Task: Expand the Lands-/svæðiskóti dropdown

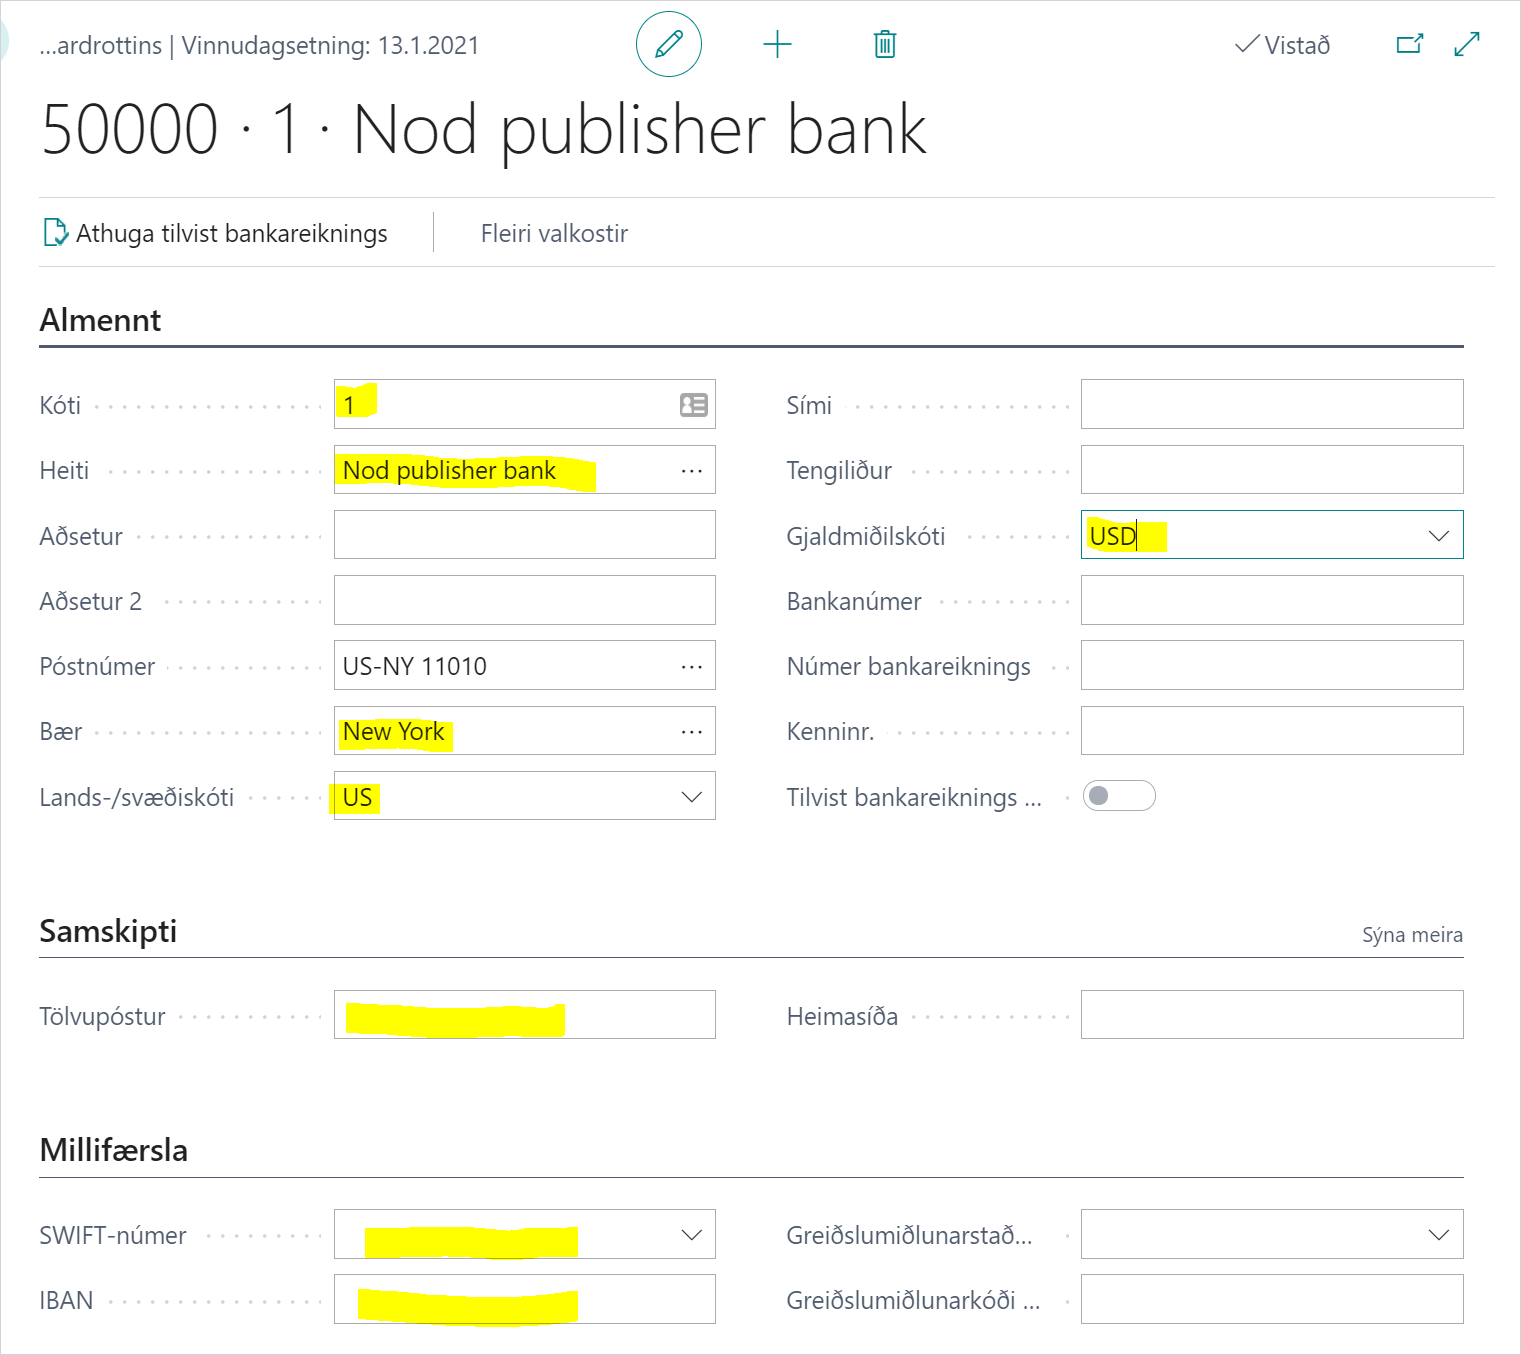Action: click(691, 797)
